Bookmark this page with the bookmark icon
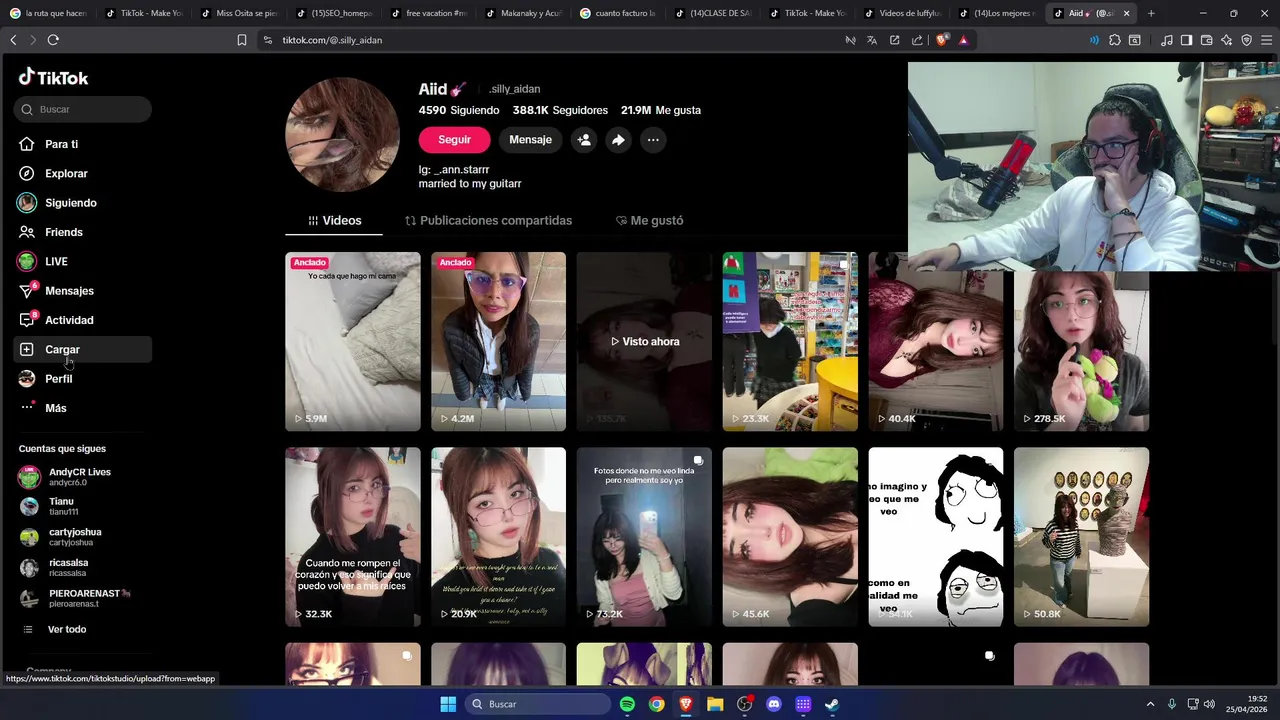This screenshot has width=1280, height=720. pyautogui.click(x=242, y=40)
